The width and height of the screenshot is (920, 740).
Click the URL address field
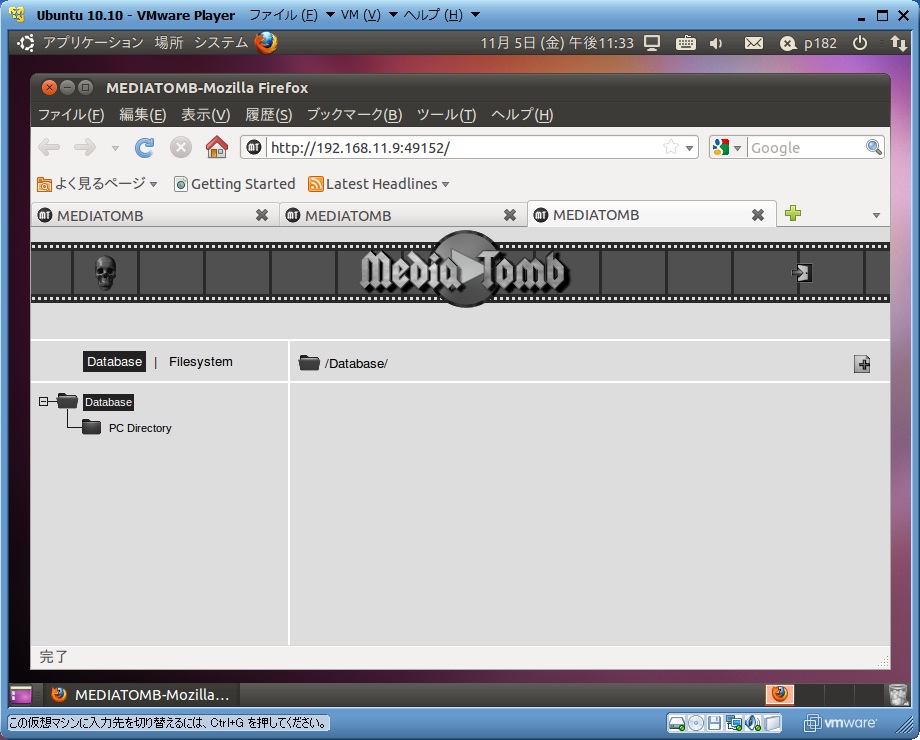coord(464,147)
